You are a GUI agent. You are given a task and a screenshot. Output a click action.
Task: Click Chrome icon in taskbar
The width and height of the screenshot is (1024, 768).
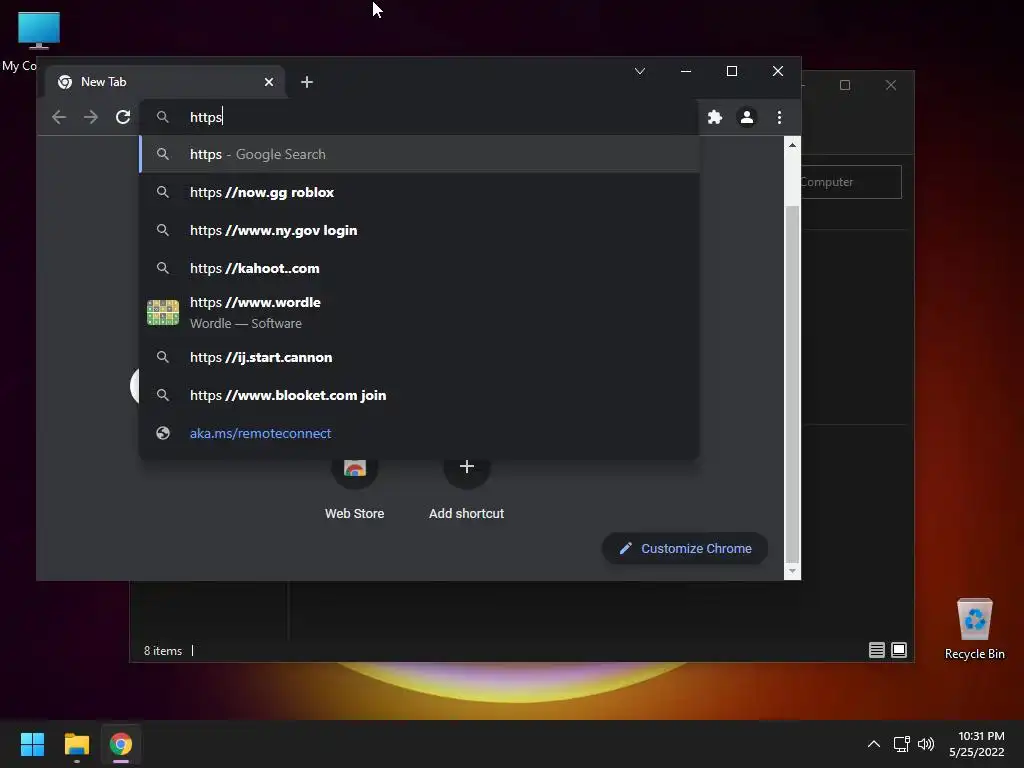[121, 744]
